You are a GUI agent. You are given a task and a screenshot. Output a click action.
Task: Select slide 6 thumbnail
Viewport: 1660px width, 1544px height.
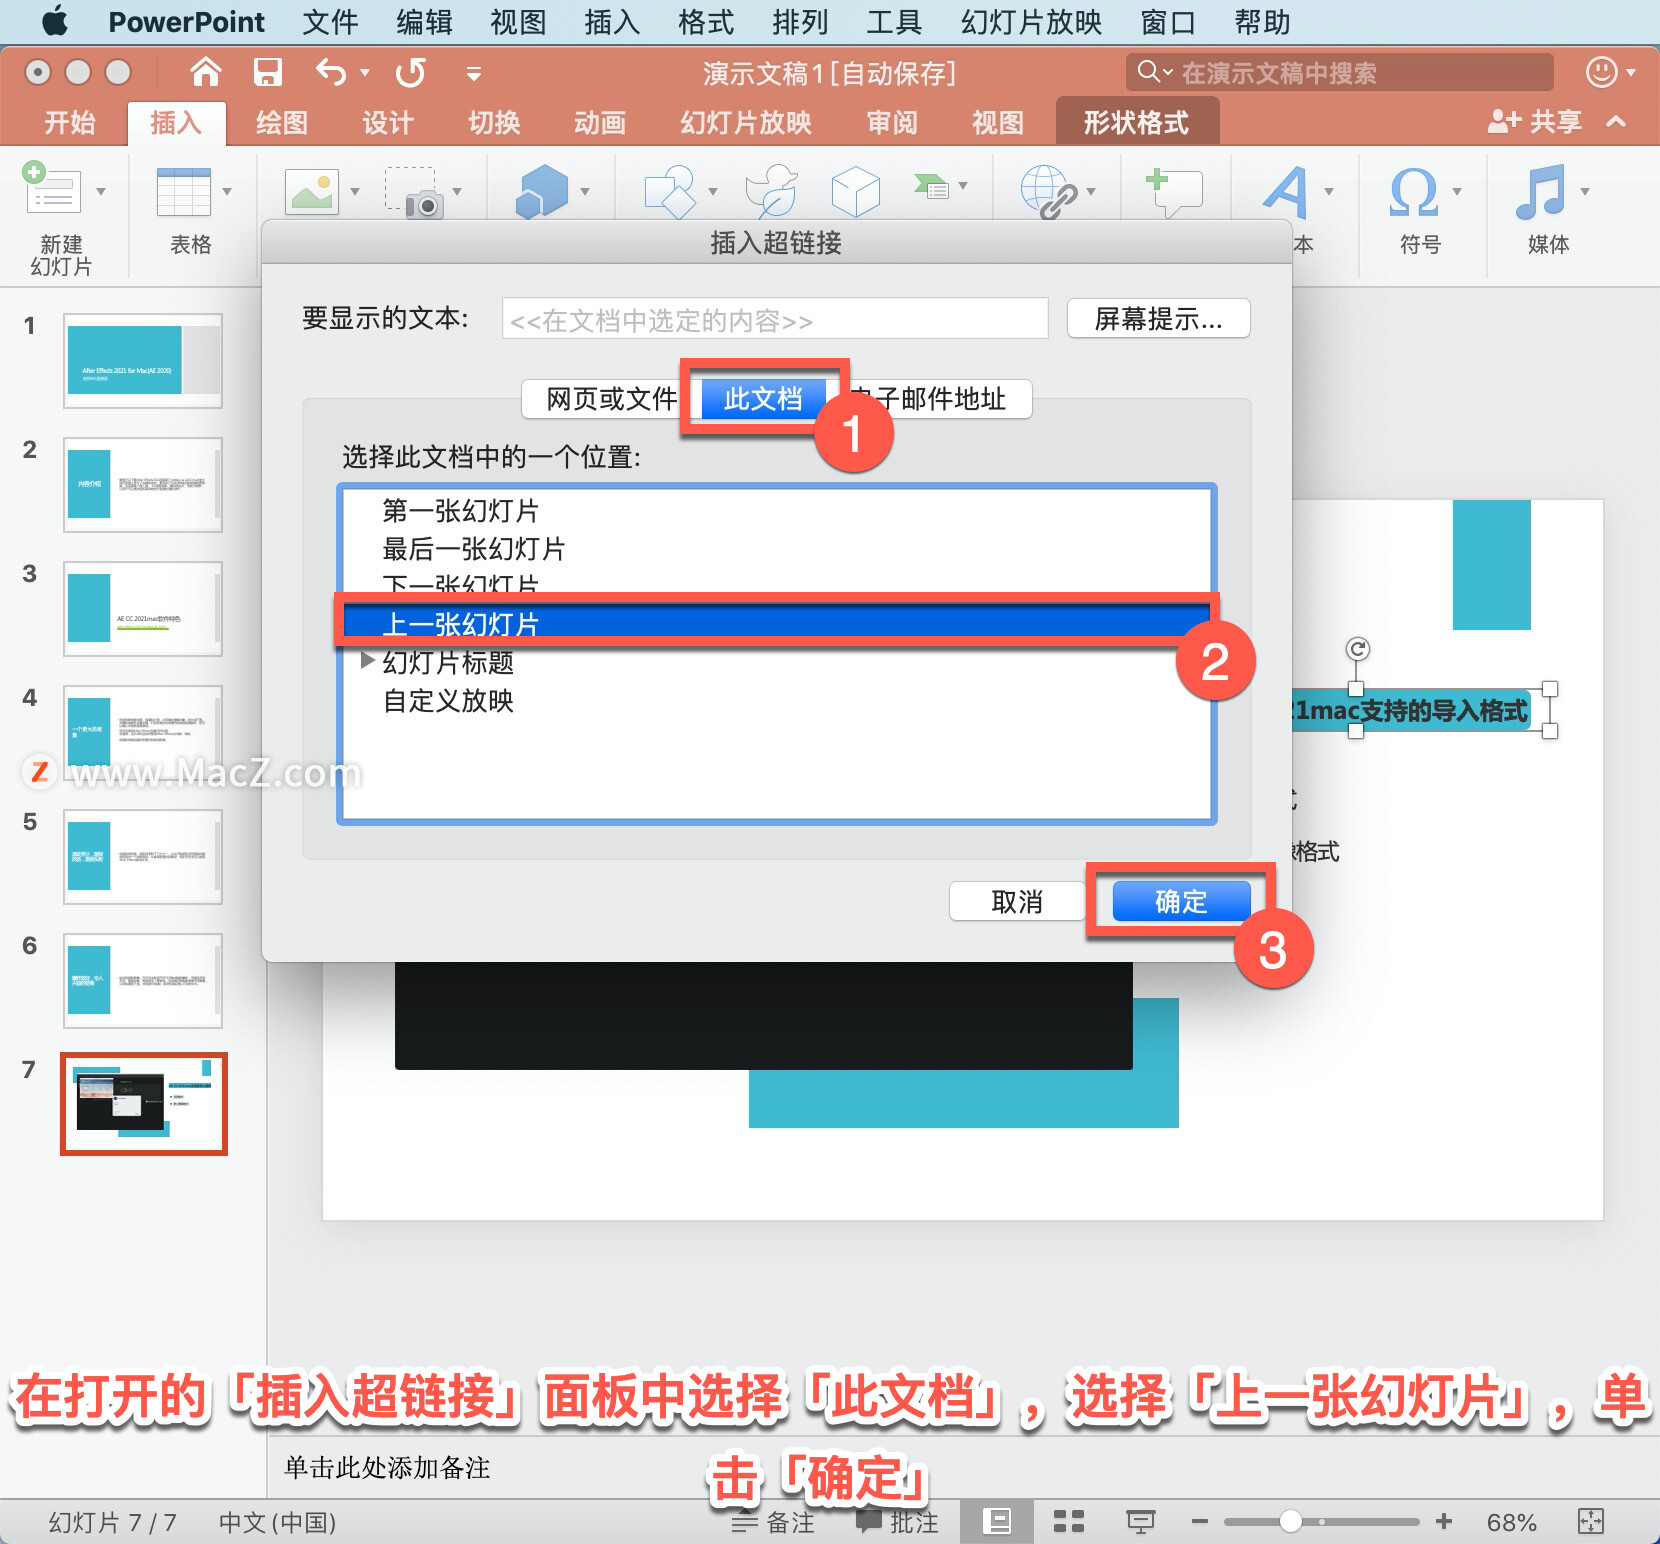(x=143, y=981)
